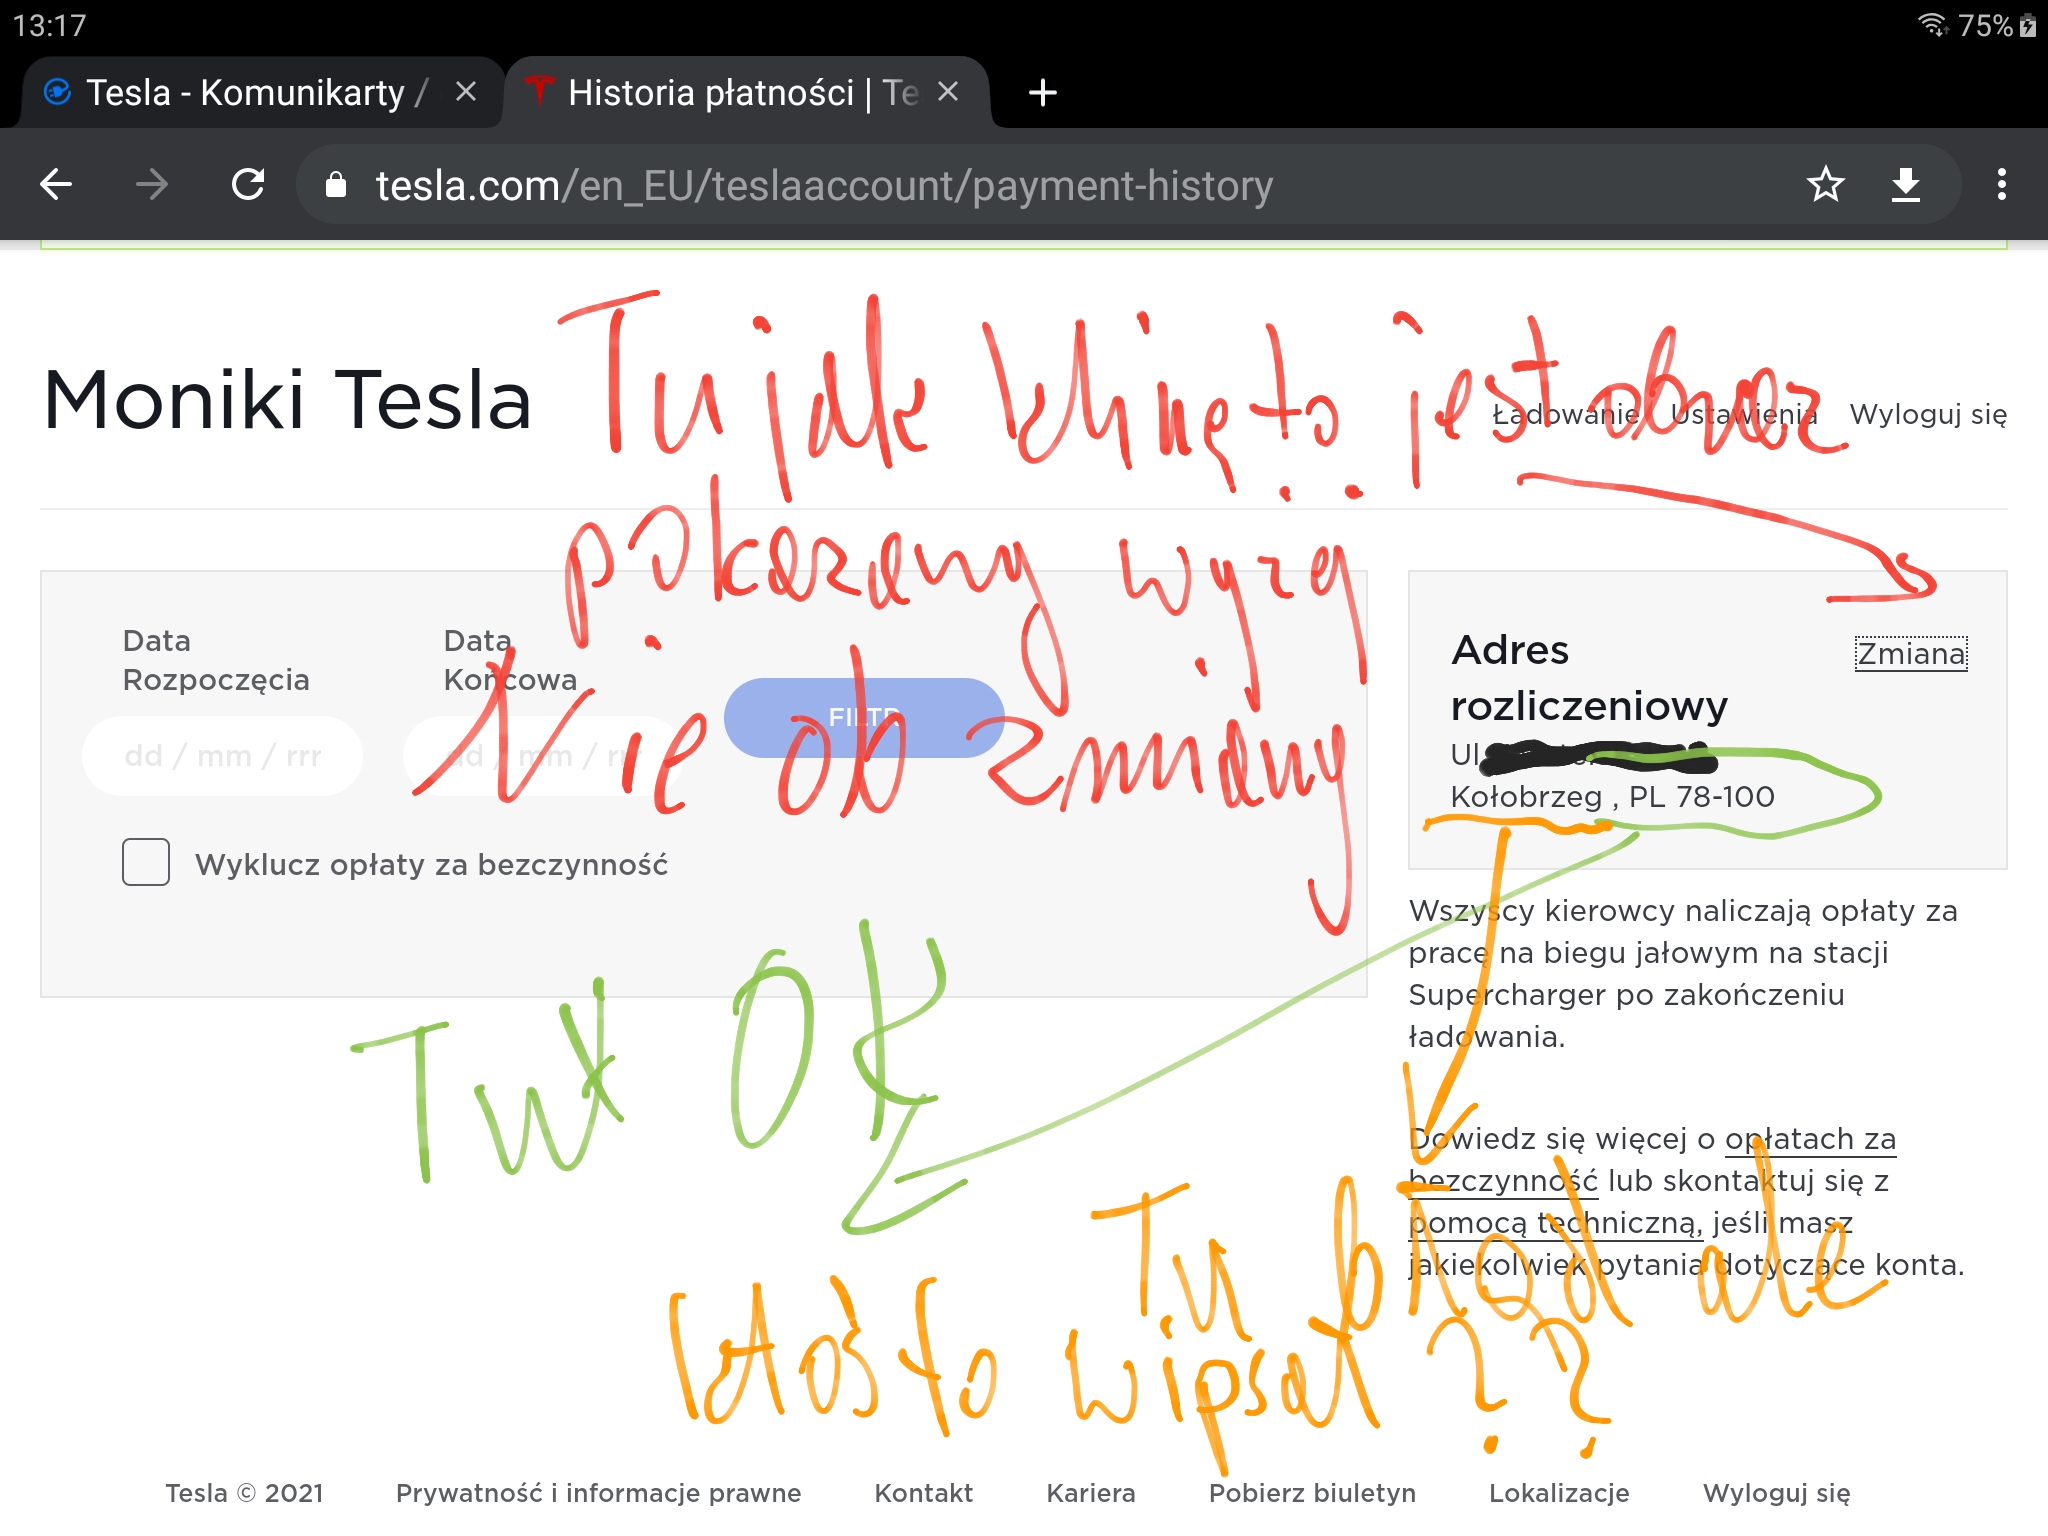Open downloads via the download arrow icon
The image size is (2048, 1536).
[1906, 185]
